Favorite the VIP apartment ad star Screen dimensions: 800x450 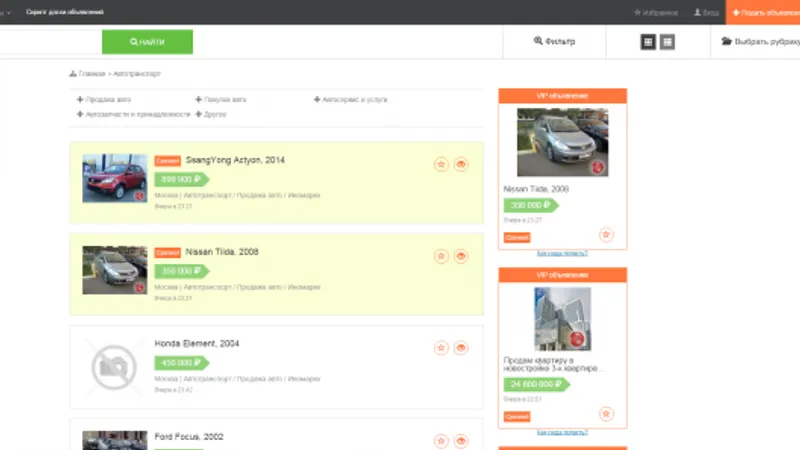606,414
